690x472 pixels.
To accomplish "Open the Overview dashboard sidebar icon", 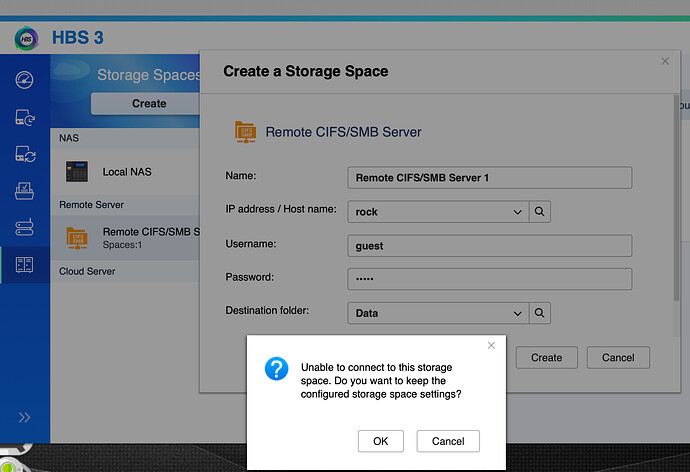I will click(24, 80).
